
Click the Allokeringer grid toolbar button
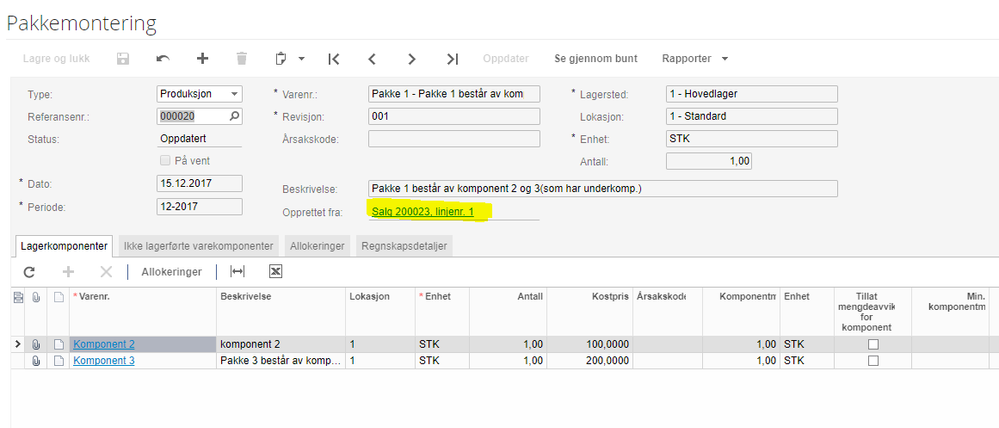(171, 272)
